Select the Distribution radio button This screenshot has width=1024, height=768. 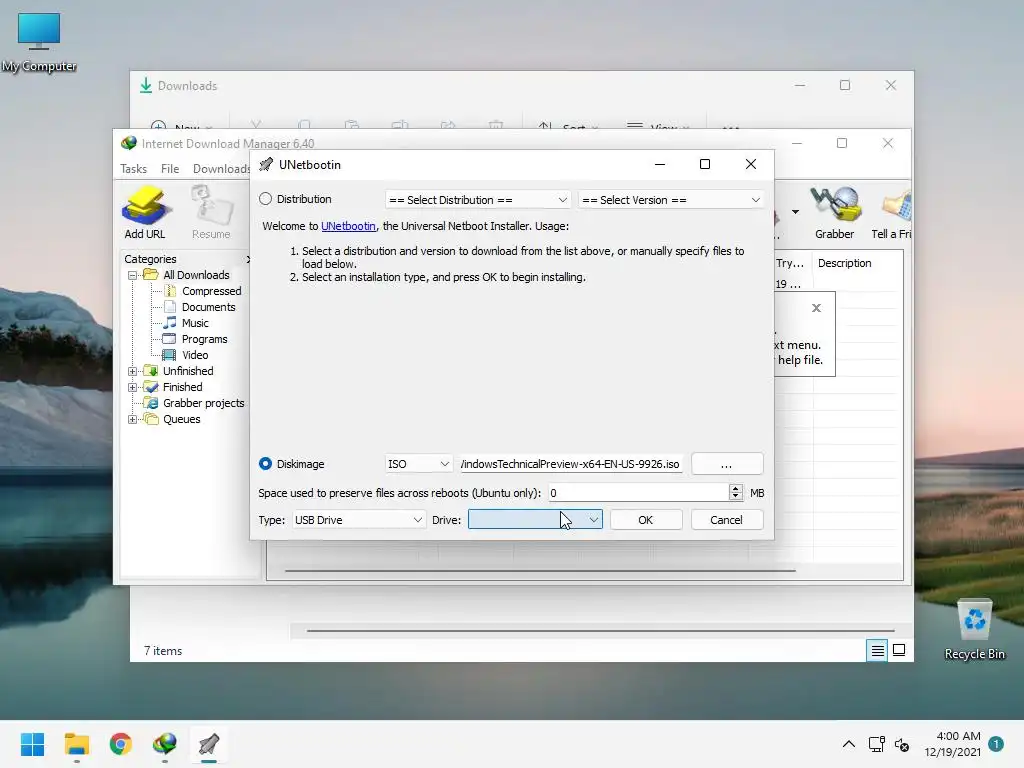click(x=265, y=199)
